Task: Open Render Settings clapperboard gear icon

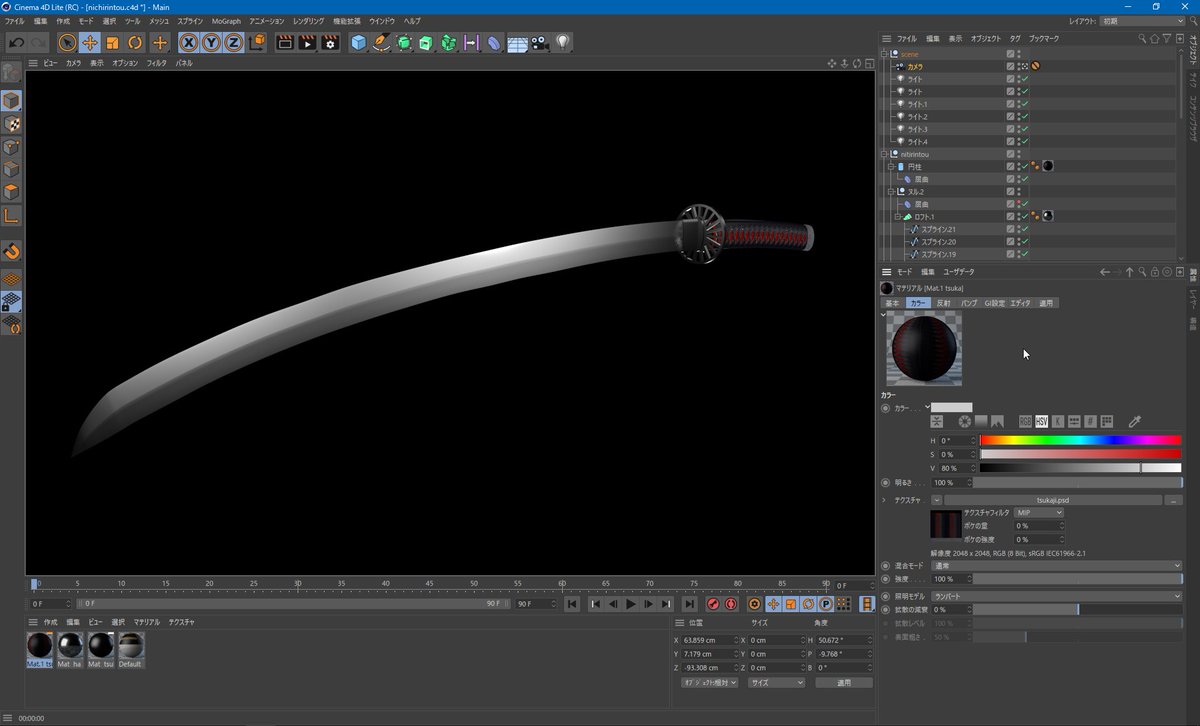Action: click(x=330, y=43)
